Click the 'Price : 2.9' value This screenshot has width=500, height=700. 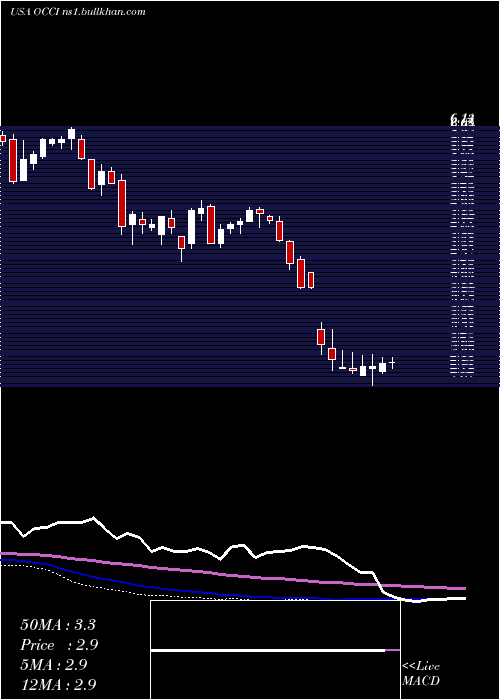point(59,645)
